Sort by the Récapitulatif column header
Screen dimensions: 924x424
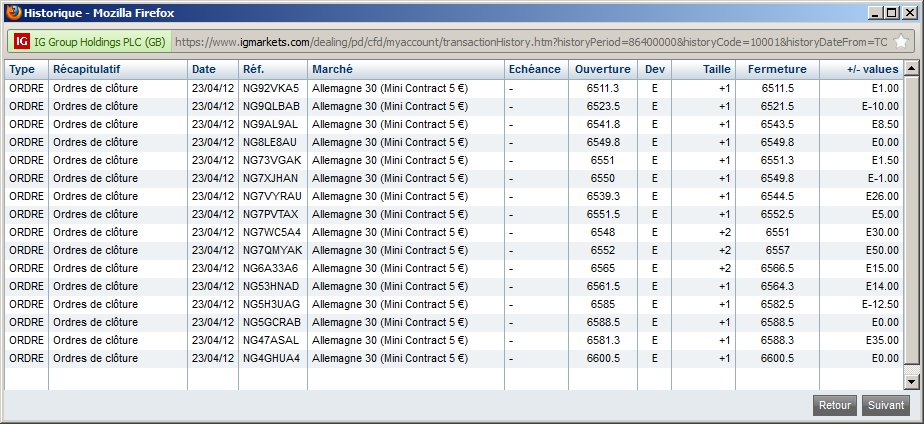pyautogui.click(x=118, y=69)
